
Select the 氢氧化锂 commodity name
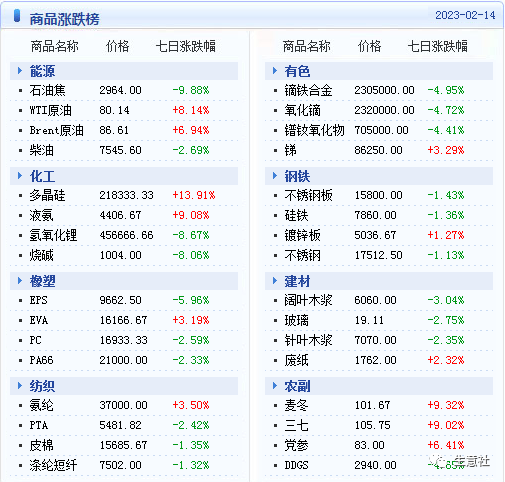[x=53, y=235]
